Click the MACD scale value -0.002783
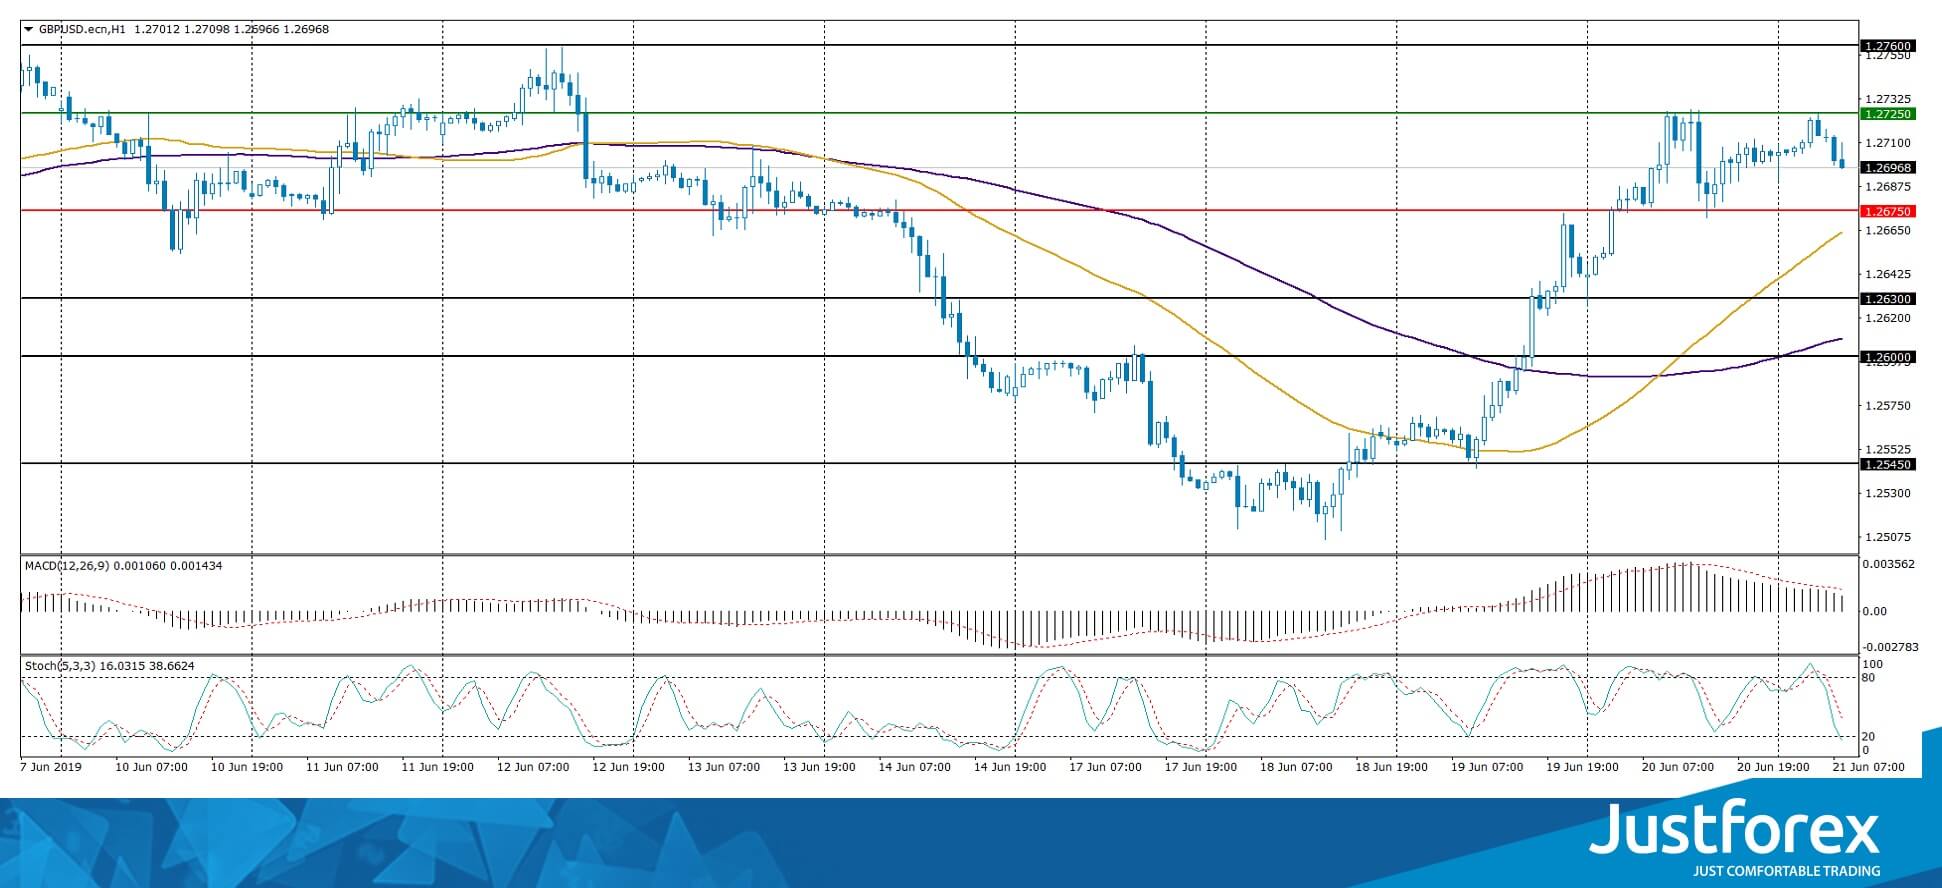Viewport: 1942px width, 888px height. [x=1888, y=647]
